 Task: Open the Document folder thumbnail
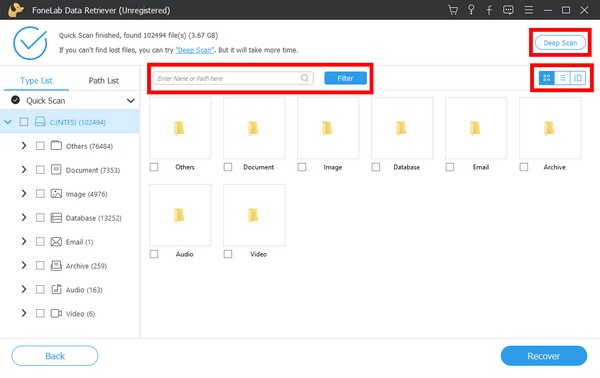pyautogui.click(x=254, y=128)
